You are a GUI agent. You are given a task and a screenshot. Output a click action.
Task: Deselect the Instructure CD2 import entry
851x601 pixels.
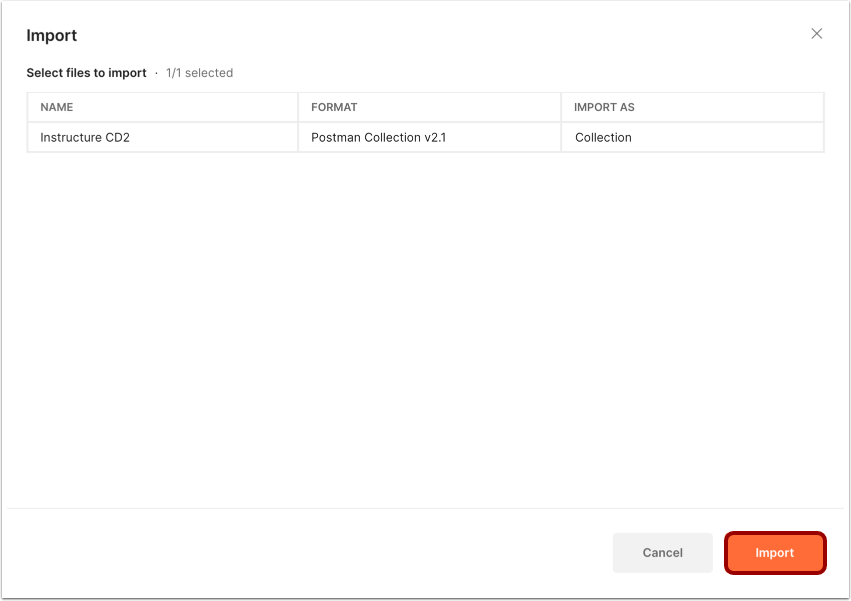click(x=162, y=137)
